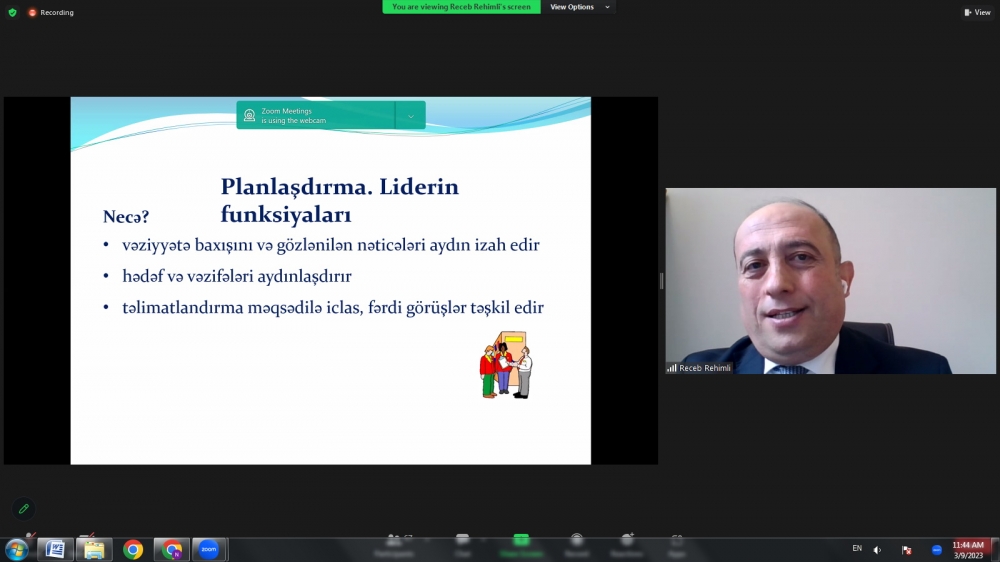This screenshot has height=562, width=1000.
Task: Click the divider handle beside shared screen
Action: (x=661, y=281)
